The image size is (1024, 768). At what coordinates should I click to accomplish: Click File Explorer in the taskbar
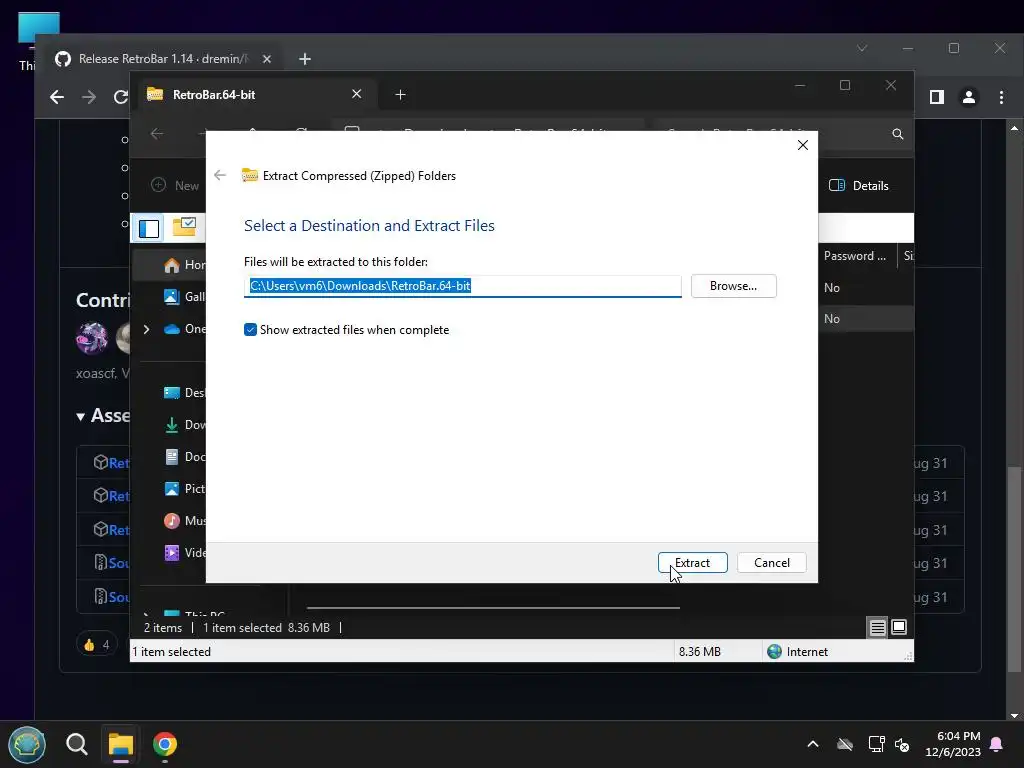[x=121, y=744]
